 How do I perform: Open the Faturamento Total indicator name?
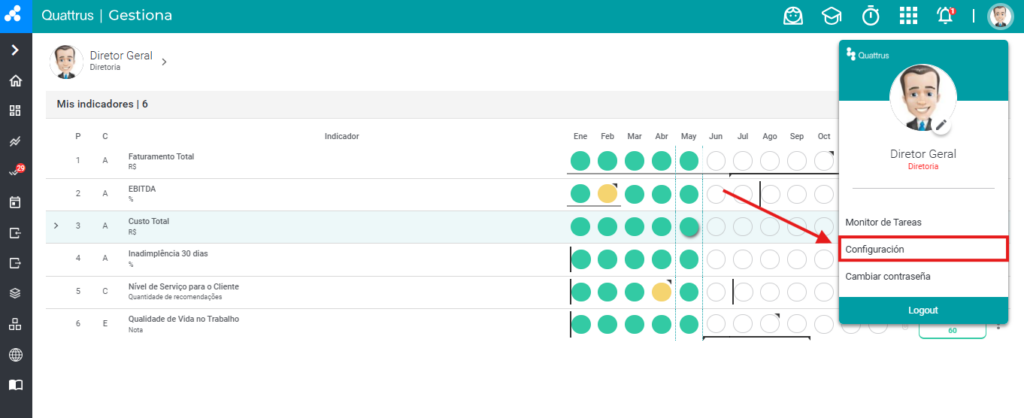(x=161, y=157)
